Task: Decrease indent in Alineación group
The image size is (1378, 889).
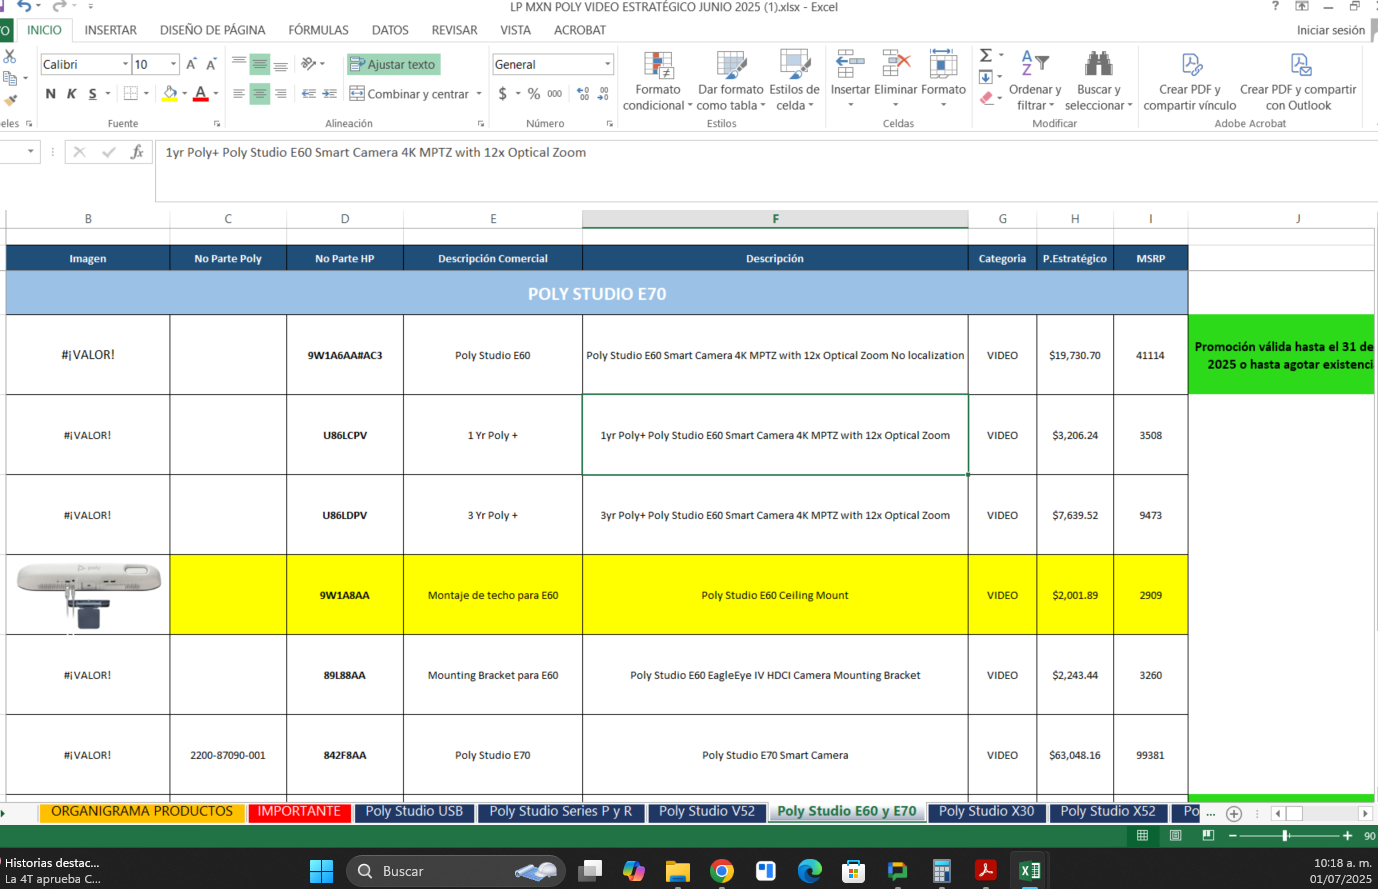Action: pyautogui.click(x=309, y=94)
